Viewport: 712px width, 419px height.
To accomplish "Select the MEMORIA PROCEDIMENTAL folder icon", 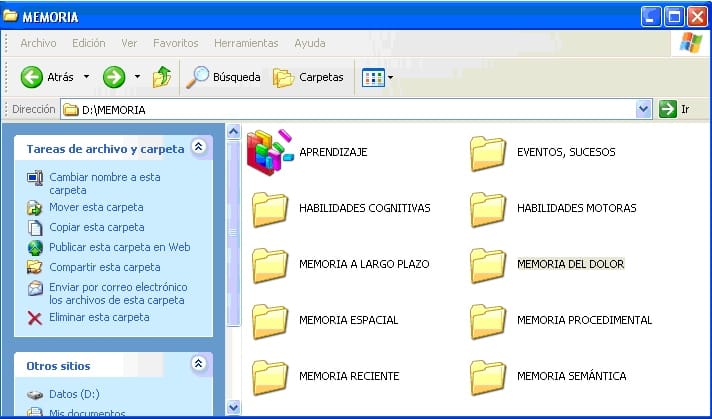I will point(488,321).
